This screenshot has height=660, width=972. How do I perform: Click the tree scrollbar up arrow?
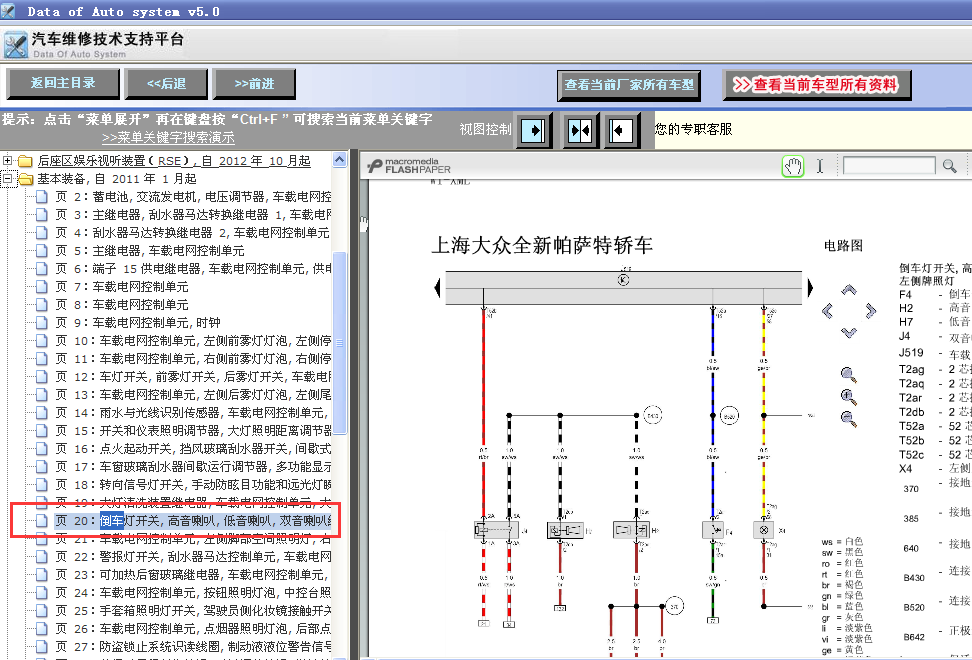point(340,160)
